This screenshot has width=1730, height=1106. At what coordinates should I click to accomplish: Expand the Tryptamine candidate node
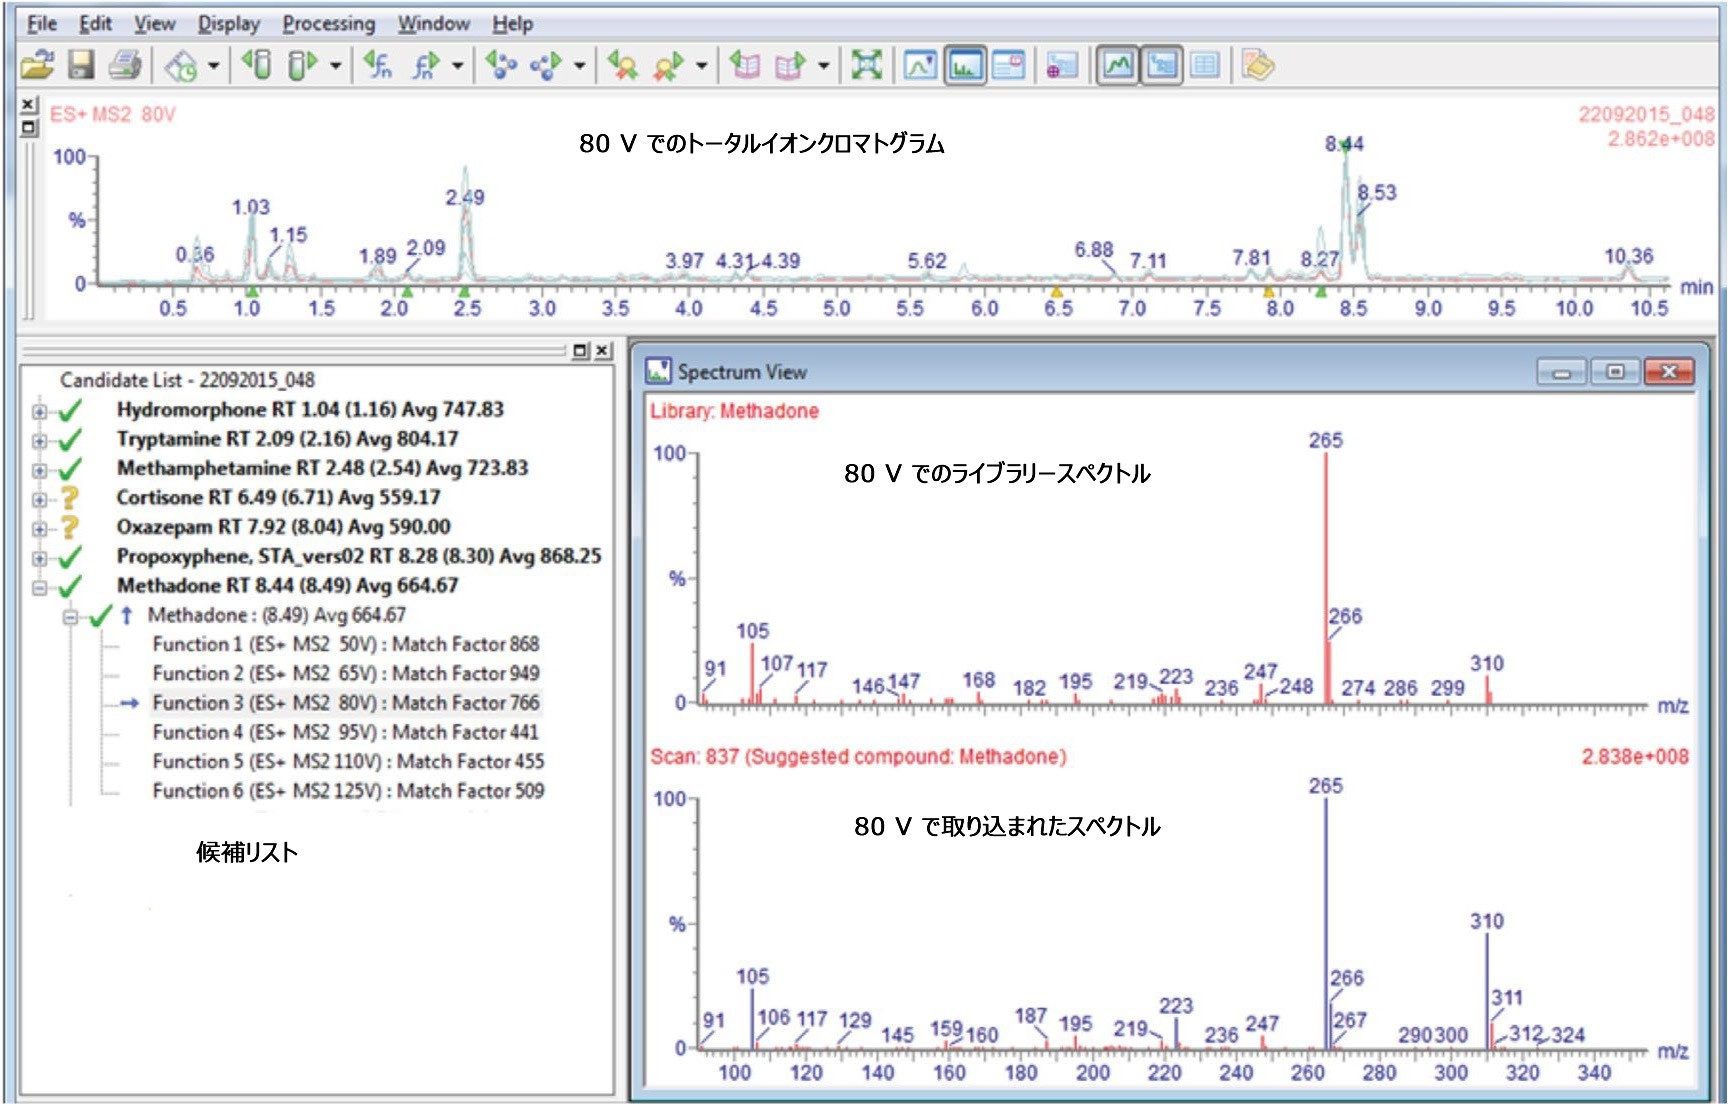[39, 441]
